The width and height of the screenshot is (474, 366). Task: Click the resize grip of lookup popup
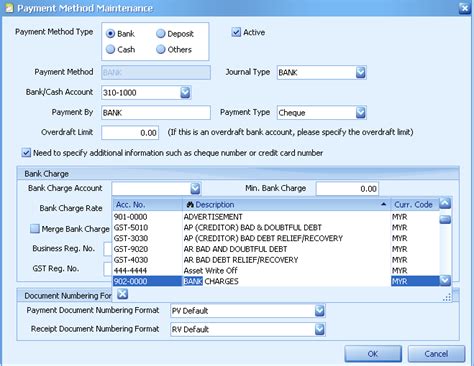coord(447,297)
